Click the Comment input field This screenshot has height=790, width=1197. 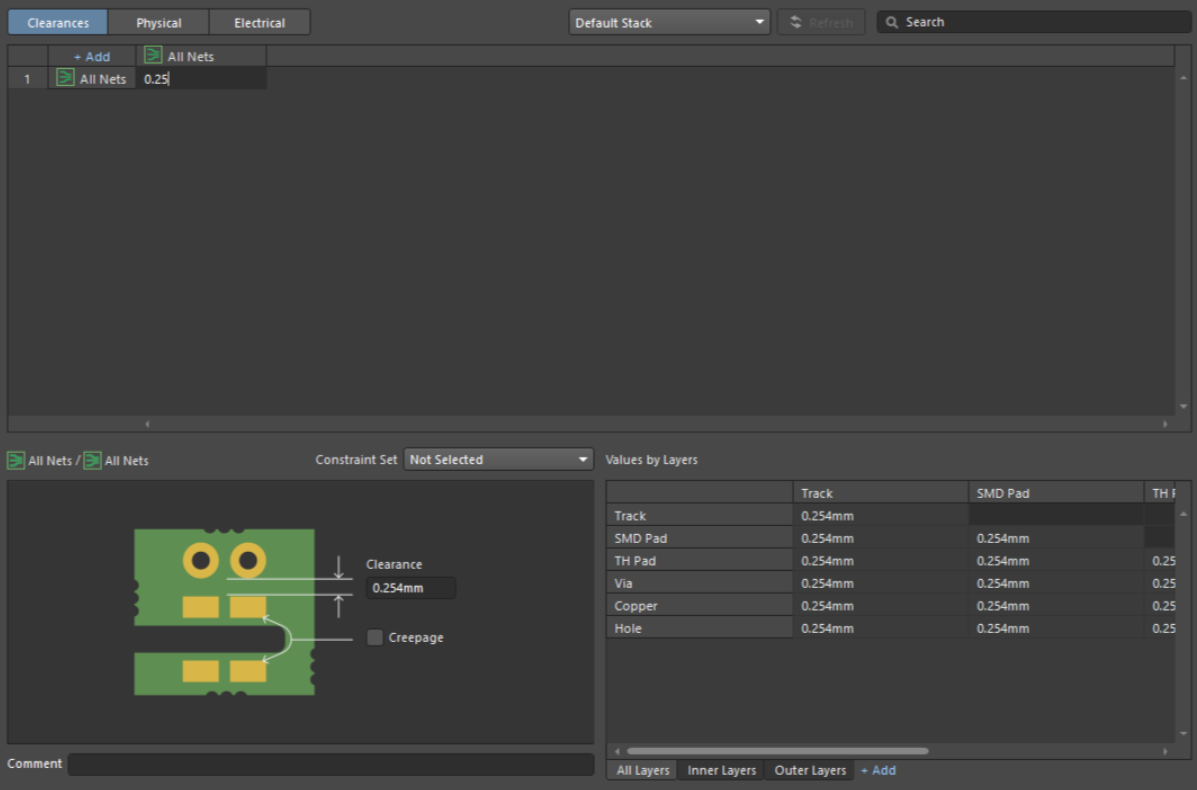click(x=330, y=764)
